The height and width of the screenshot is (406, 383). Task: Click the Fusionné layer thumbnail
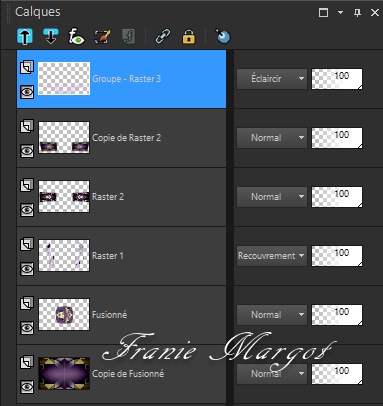tap(64, 314)
